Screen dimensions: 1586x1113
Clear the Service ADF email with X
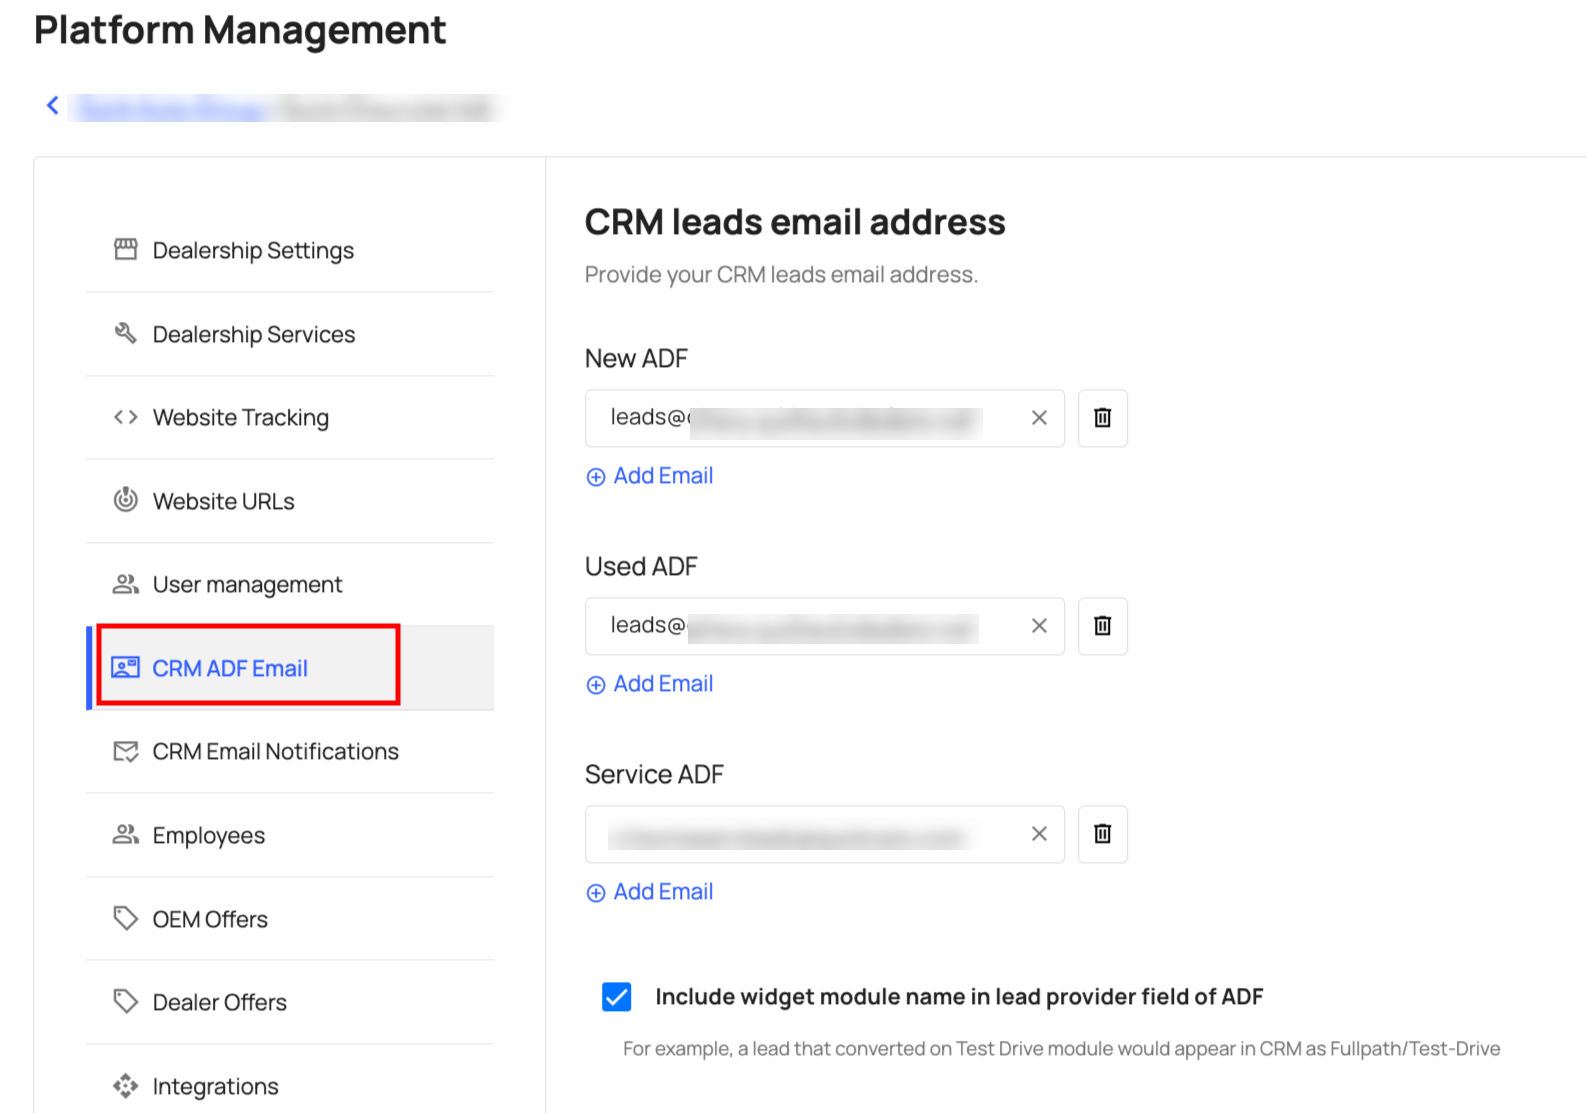point(1039,834)
